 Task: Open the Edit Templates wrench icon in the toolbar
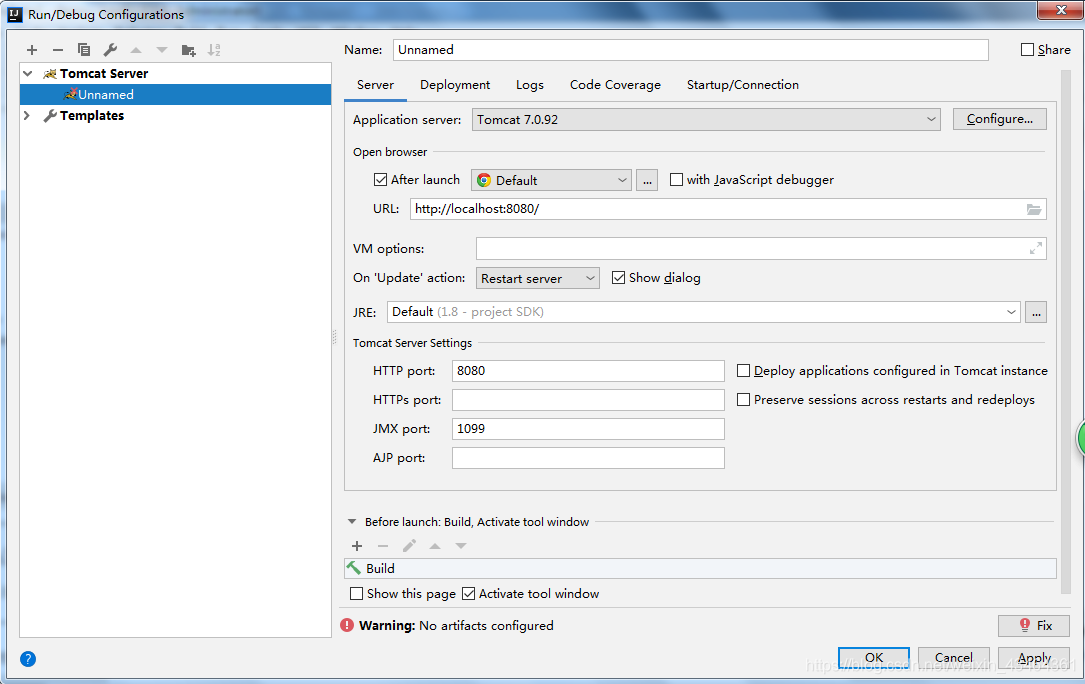110,50
